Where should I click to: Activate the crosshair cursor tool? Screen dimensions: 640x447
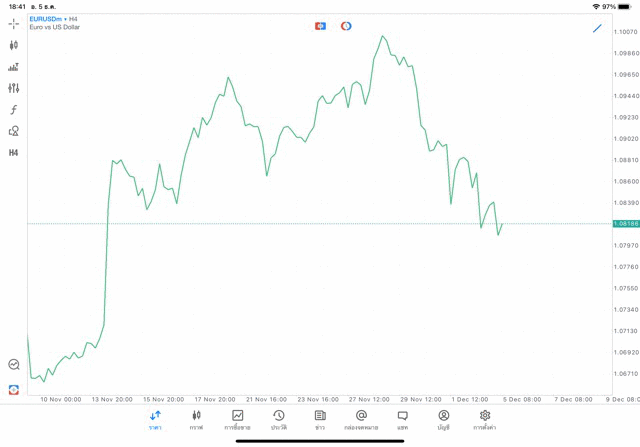point(14,23)
